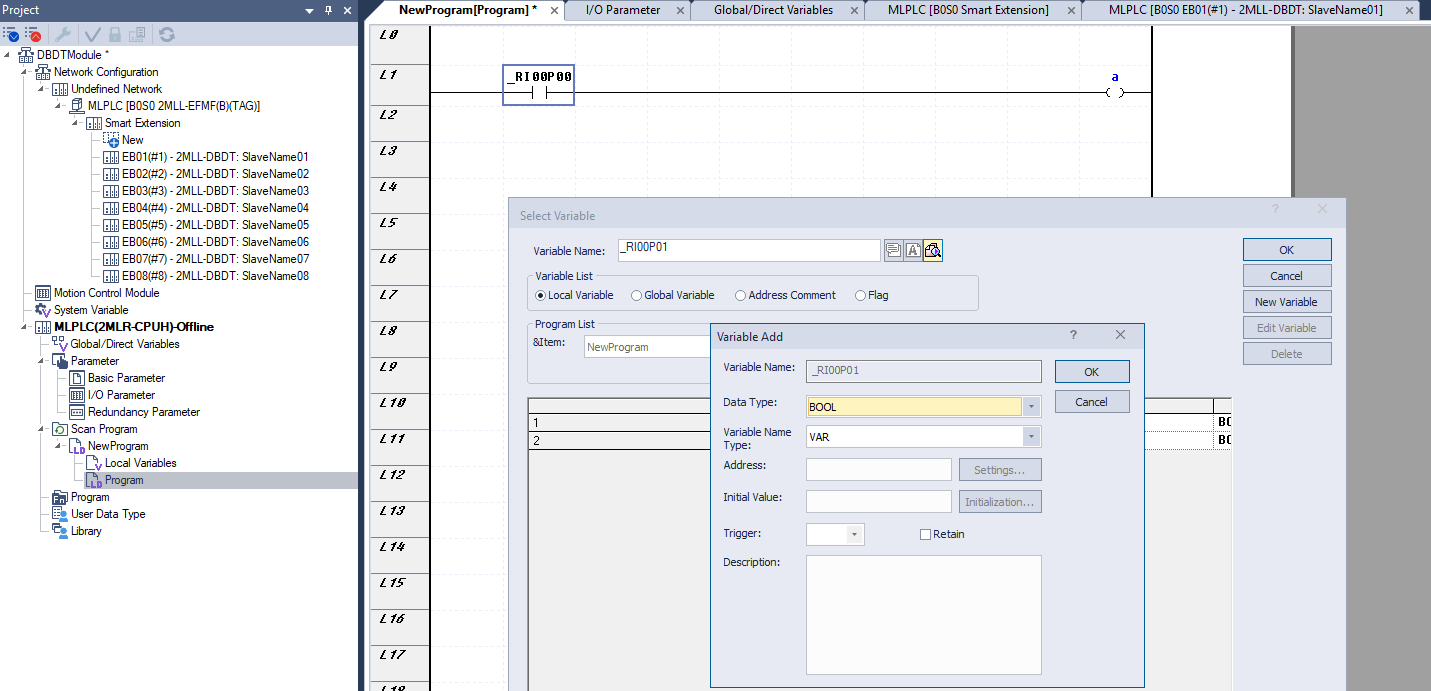Screen dimensions: 1431x691
Task: Click the Variable Name field in Select Variable
Action: pyautogui.click(x=749, y=250)
